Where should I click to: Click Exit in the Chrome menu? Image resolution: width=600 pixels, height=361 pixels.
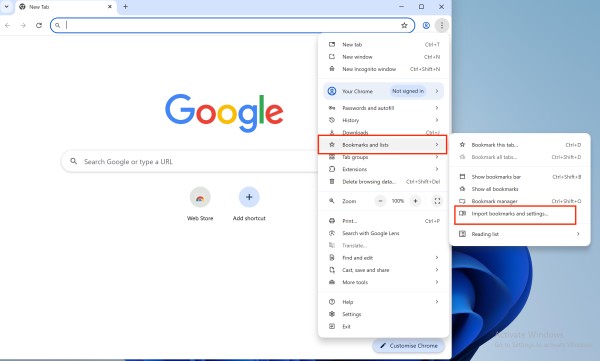pos(384,326)
